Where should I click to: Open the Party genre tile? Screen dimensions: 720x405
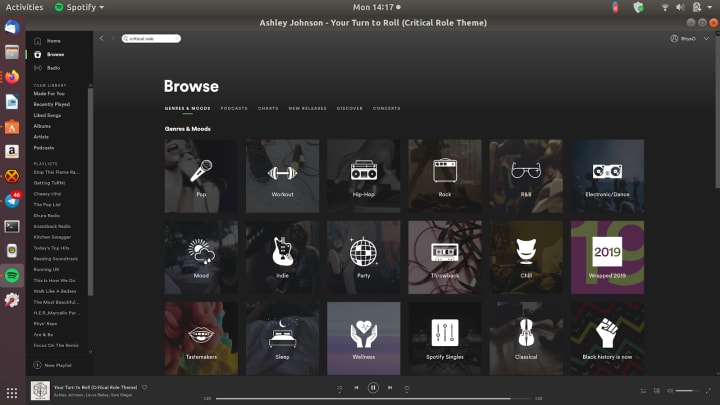point(364,257)
